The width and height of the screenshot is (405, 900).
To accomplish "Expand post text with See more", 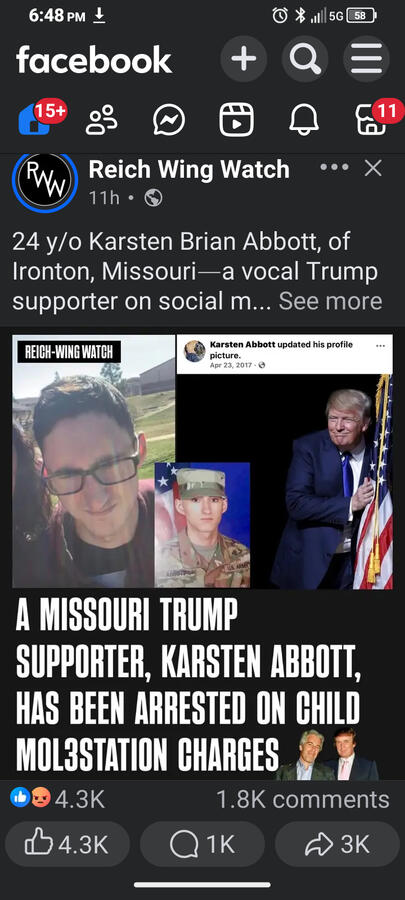I will click(x=330, y=301).
